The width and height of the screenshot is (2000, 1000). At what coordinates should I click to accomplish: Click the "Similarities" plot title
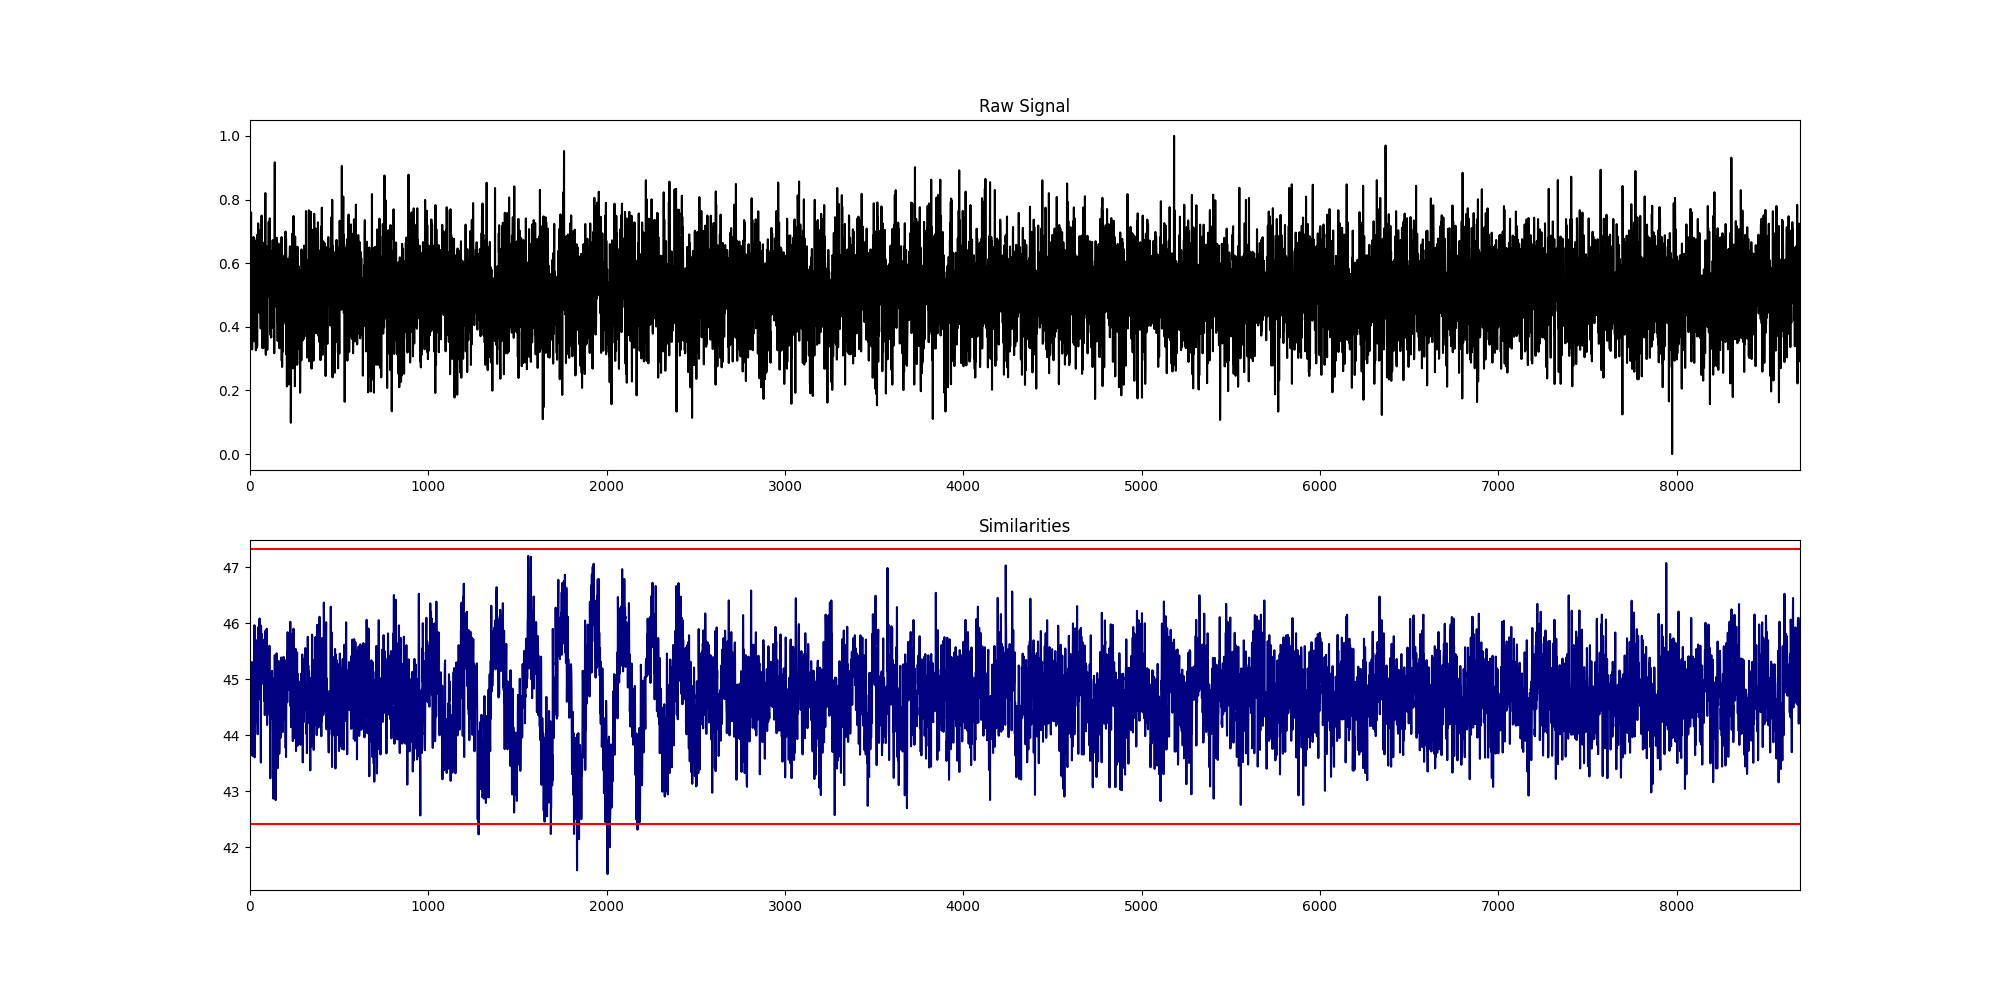[1024, 526]
